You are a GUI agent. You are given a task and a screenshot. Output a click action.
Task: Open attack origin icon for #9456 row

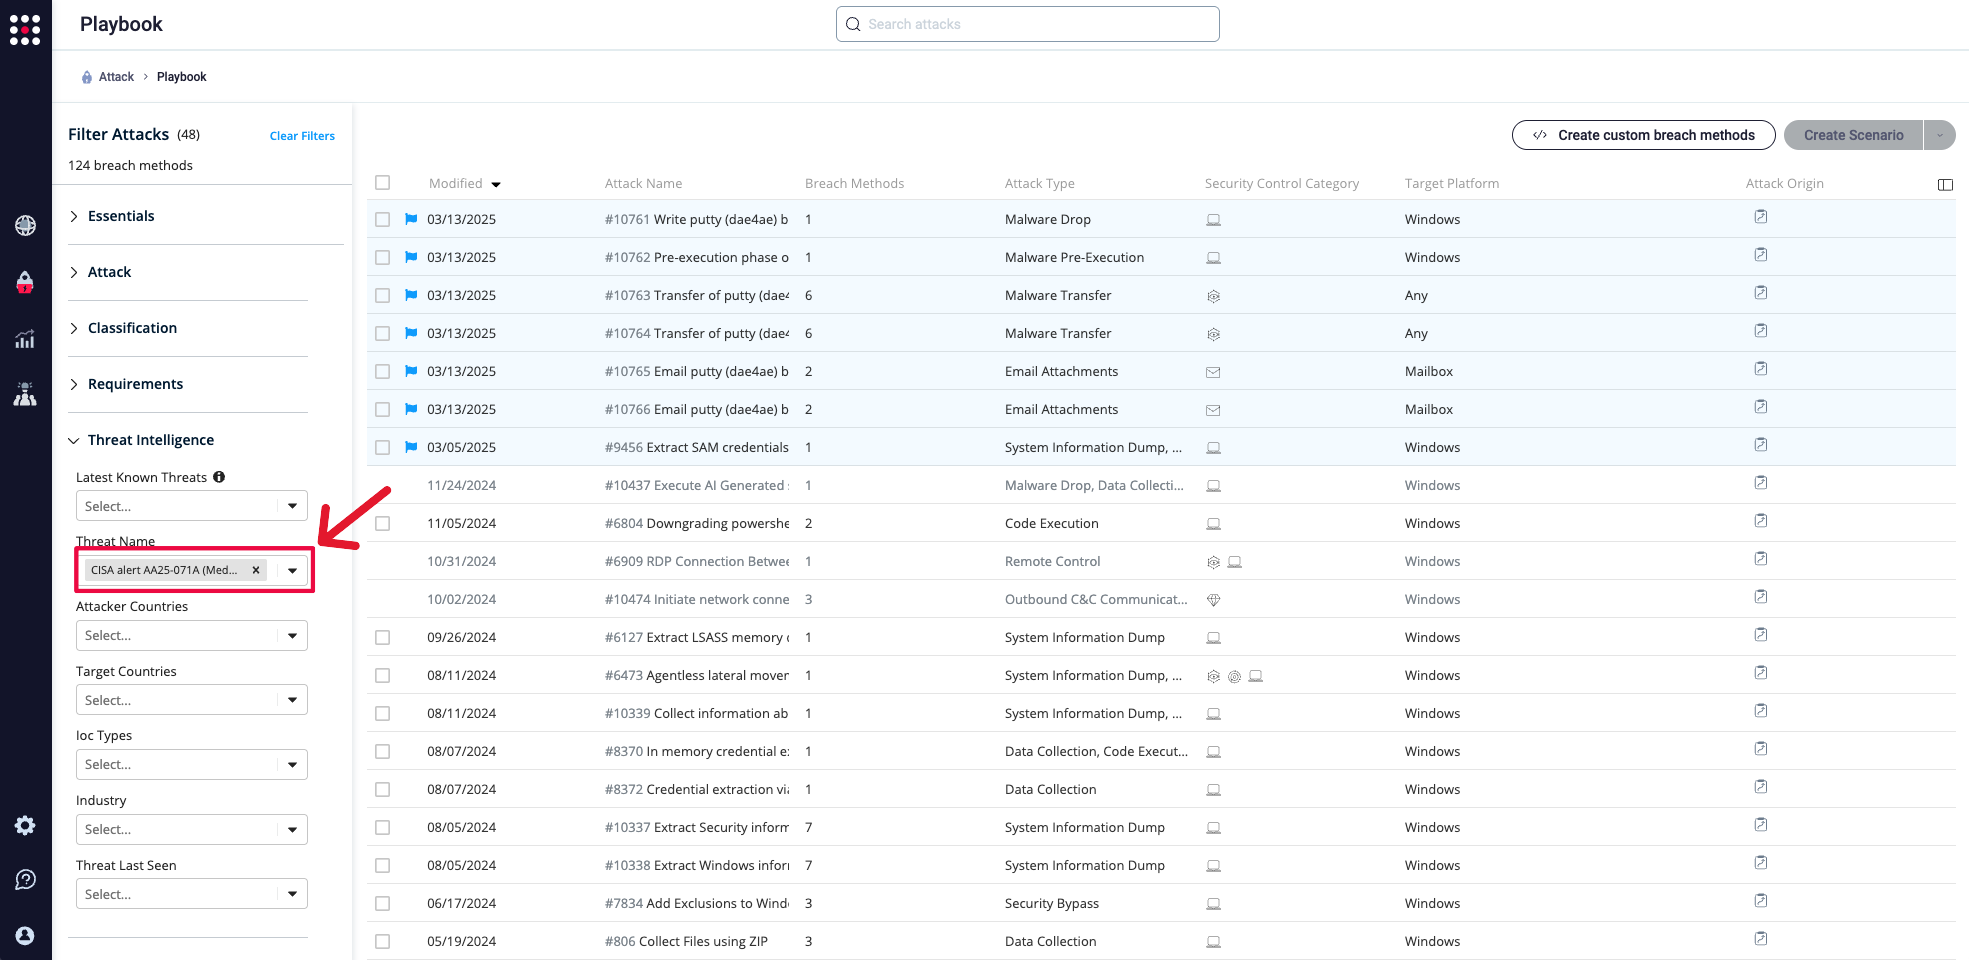pos(1760,445)
